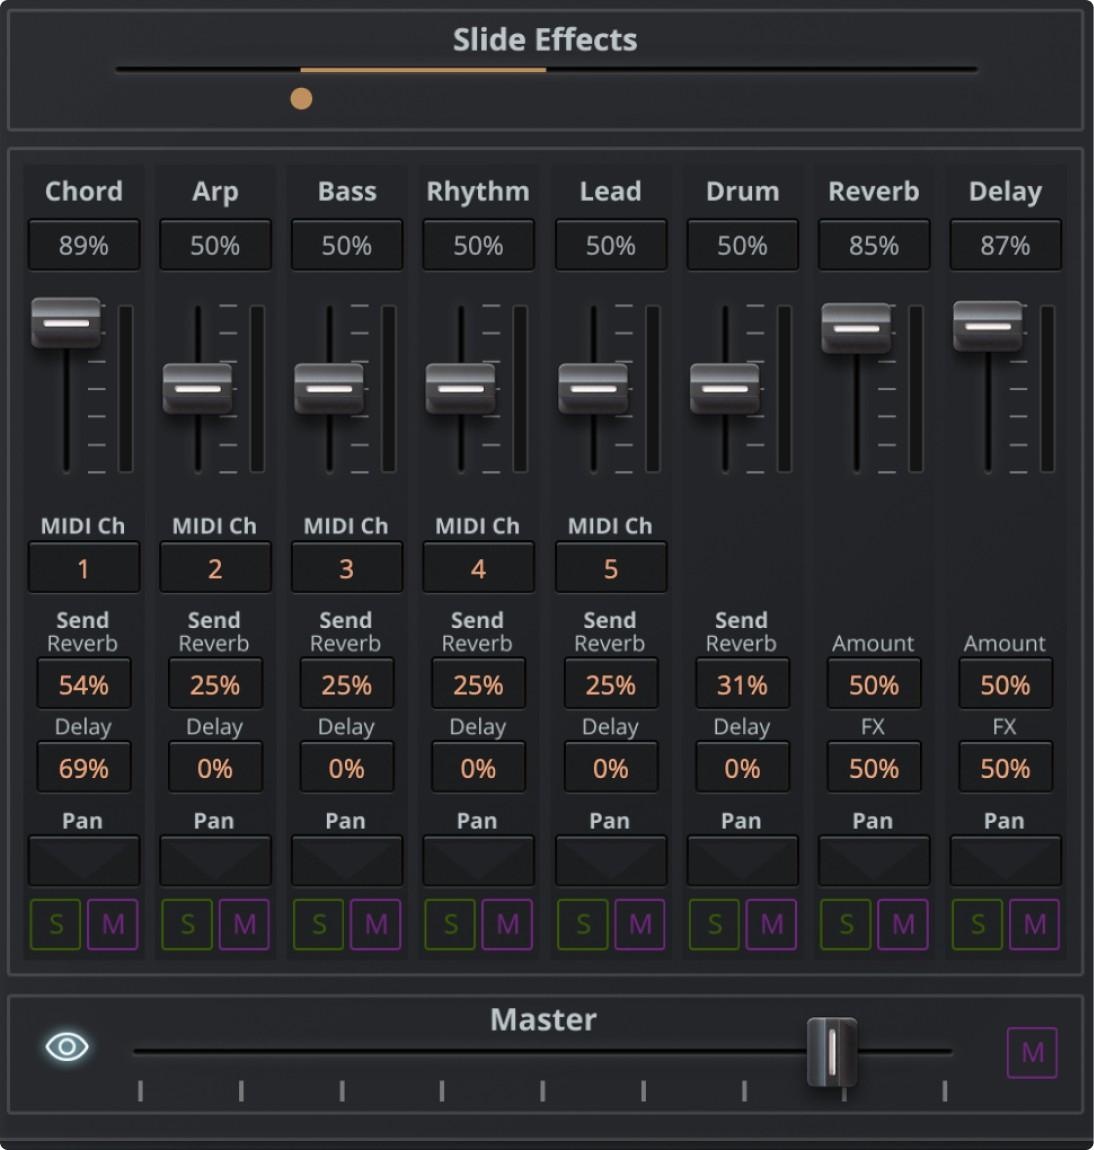
Task: Mute the Lead channel
Action: [x=639, y=924]
